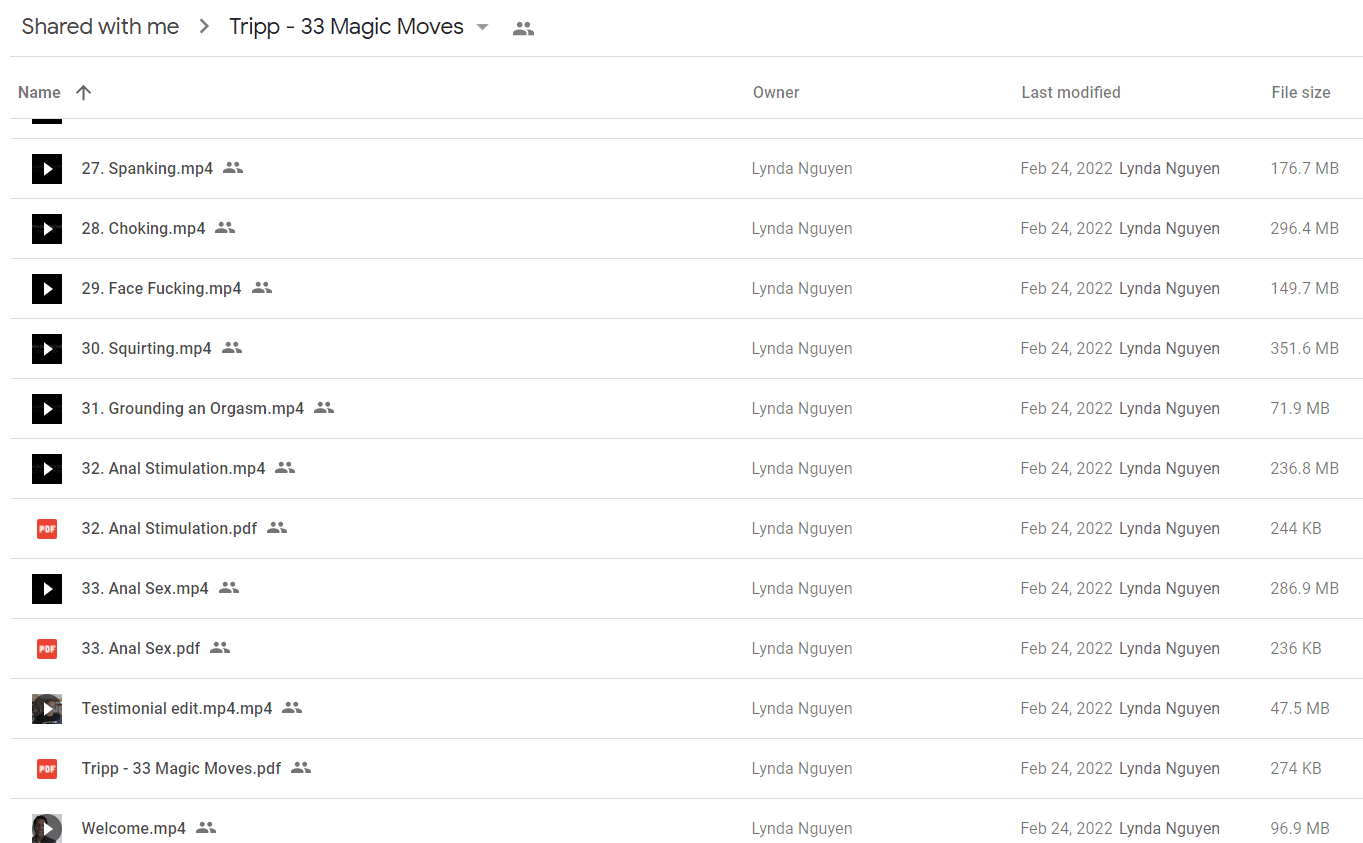
Task: Select the file named 28. Choking.mp4
Action: point(143,228)
